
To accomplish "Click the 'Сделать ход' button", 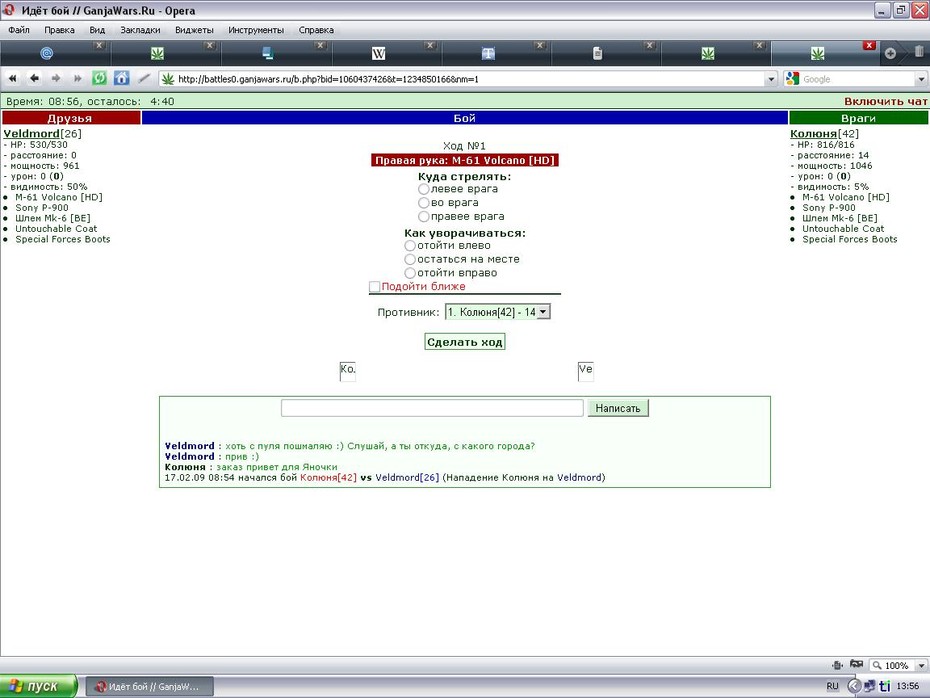I will tap(464, 342).
